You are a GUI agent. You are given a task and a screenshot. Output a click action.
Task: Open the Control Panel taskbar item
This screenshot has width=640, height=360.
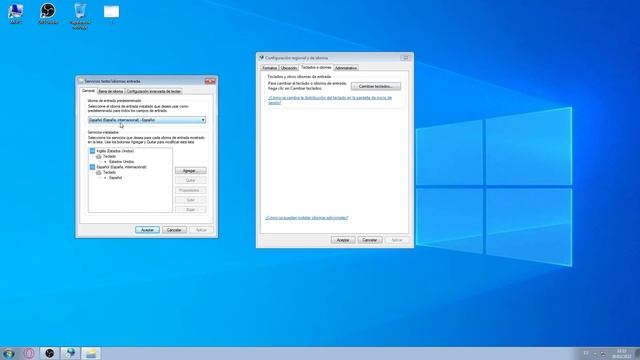coord(70,353)
